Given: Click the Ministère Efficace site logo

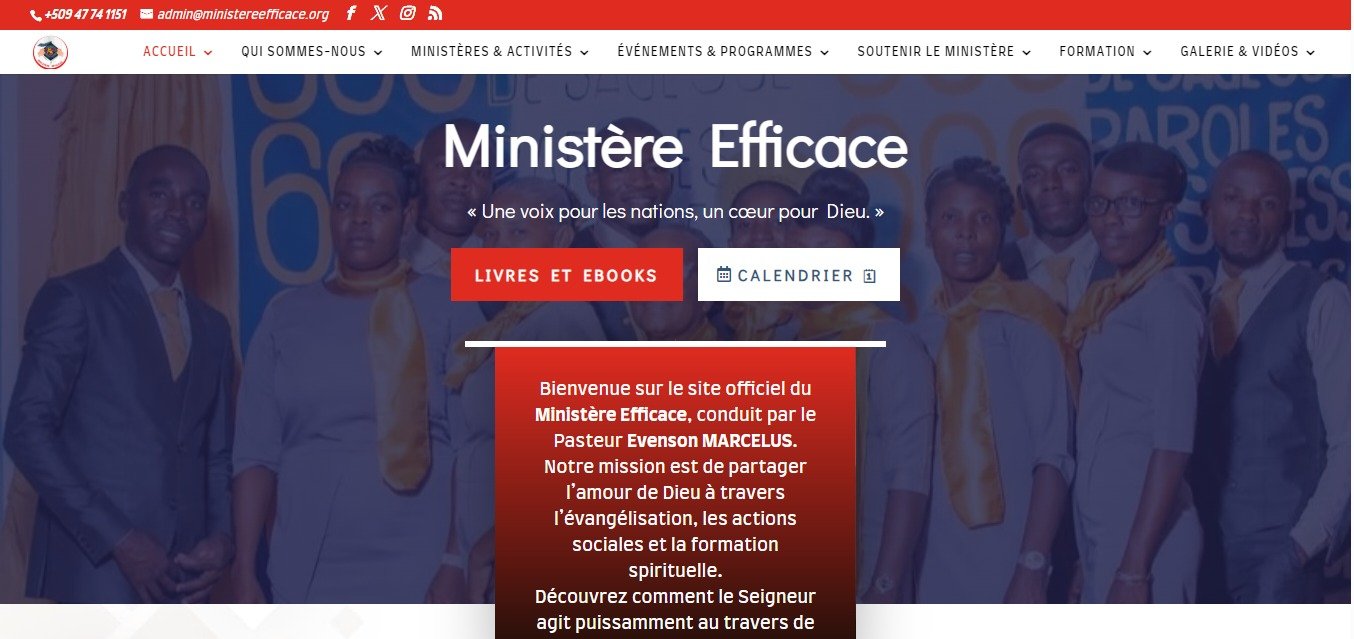Looking at the screenshot, I should point(50,52).
